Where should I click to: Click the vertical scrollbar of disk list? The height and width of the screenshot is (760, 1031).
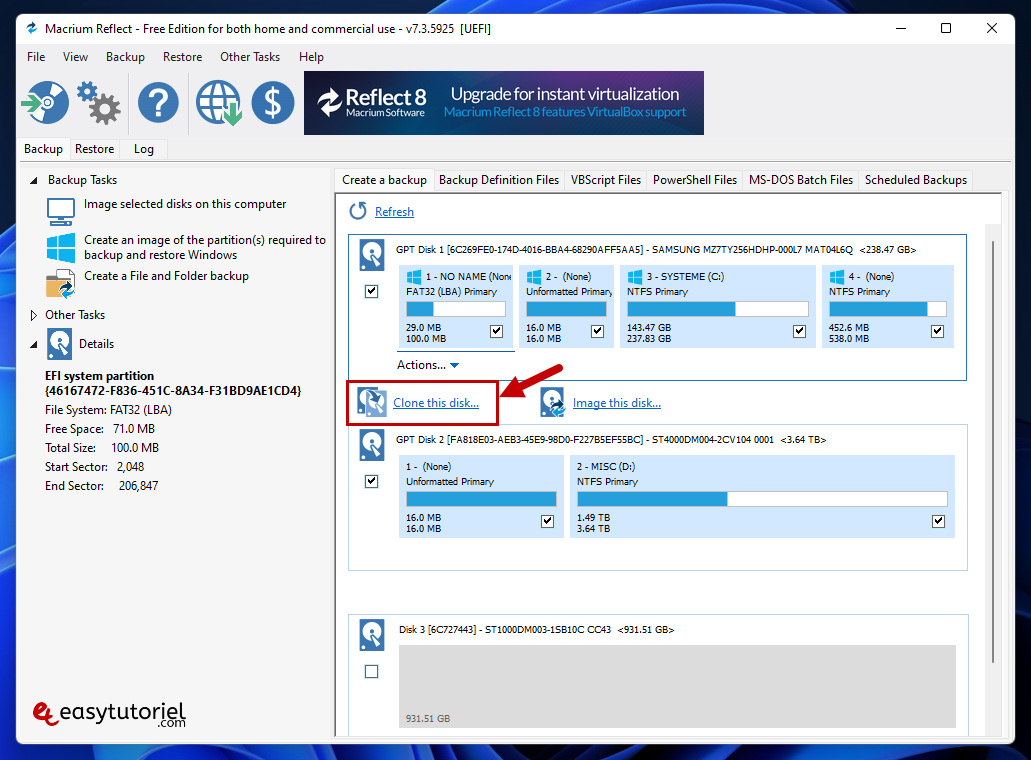point(993,452)
